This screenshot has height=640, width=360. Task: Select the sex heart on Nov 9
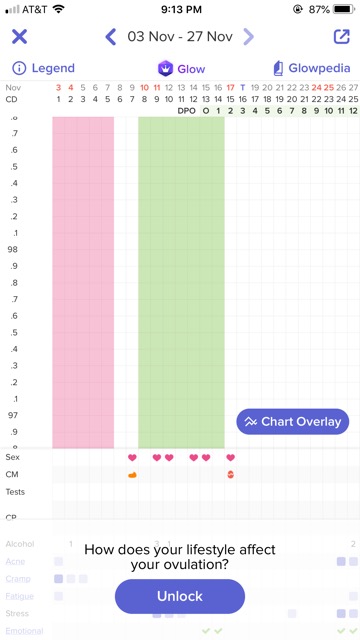pos(132,458)
